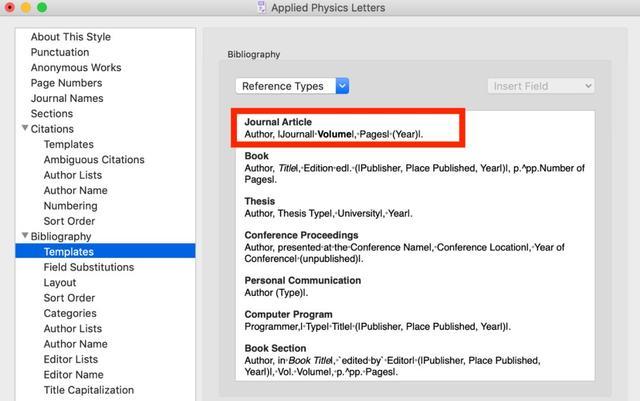Viewport: 640px width, 401px height.
Task: Zoom the window with green button
Action: pyautogui.click(x=42, y=7)
